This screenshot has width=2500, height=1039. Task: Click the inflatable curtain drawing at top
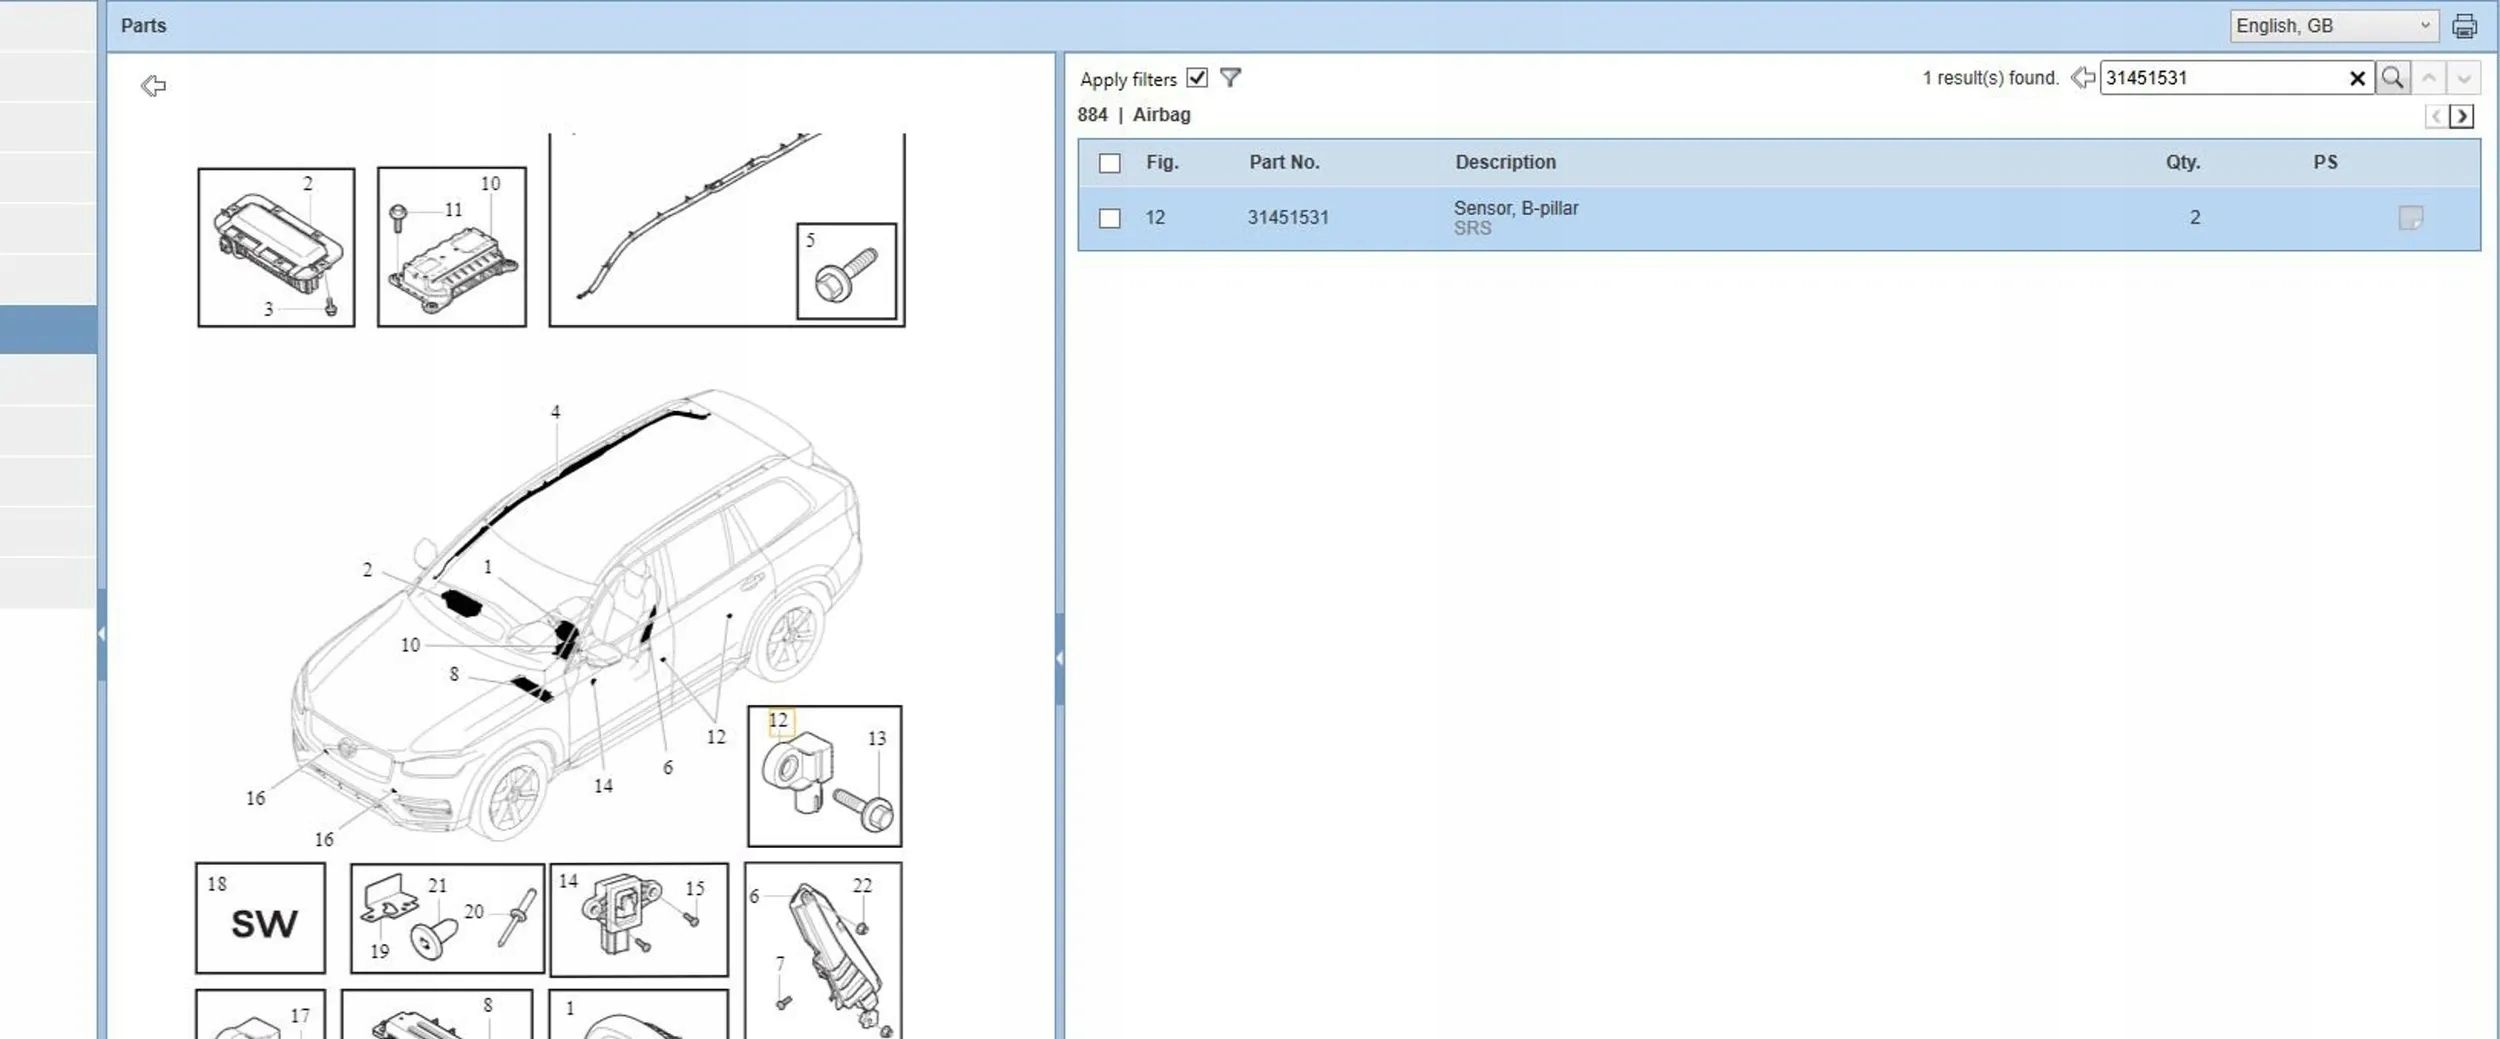point(698,215)
